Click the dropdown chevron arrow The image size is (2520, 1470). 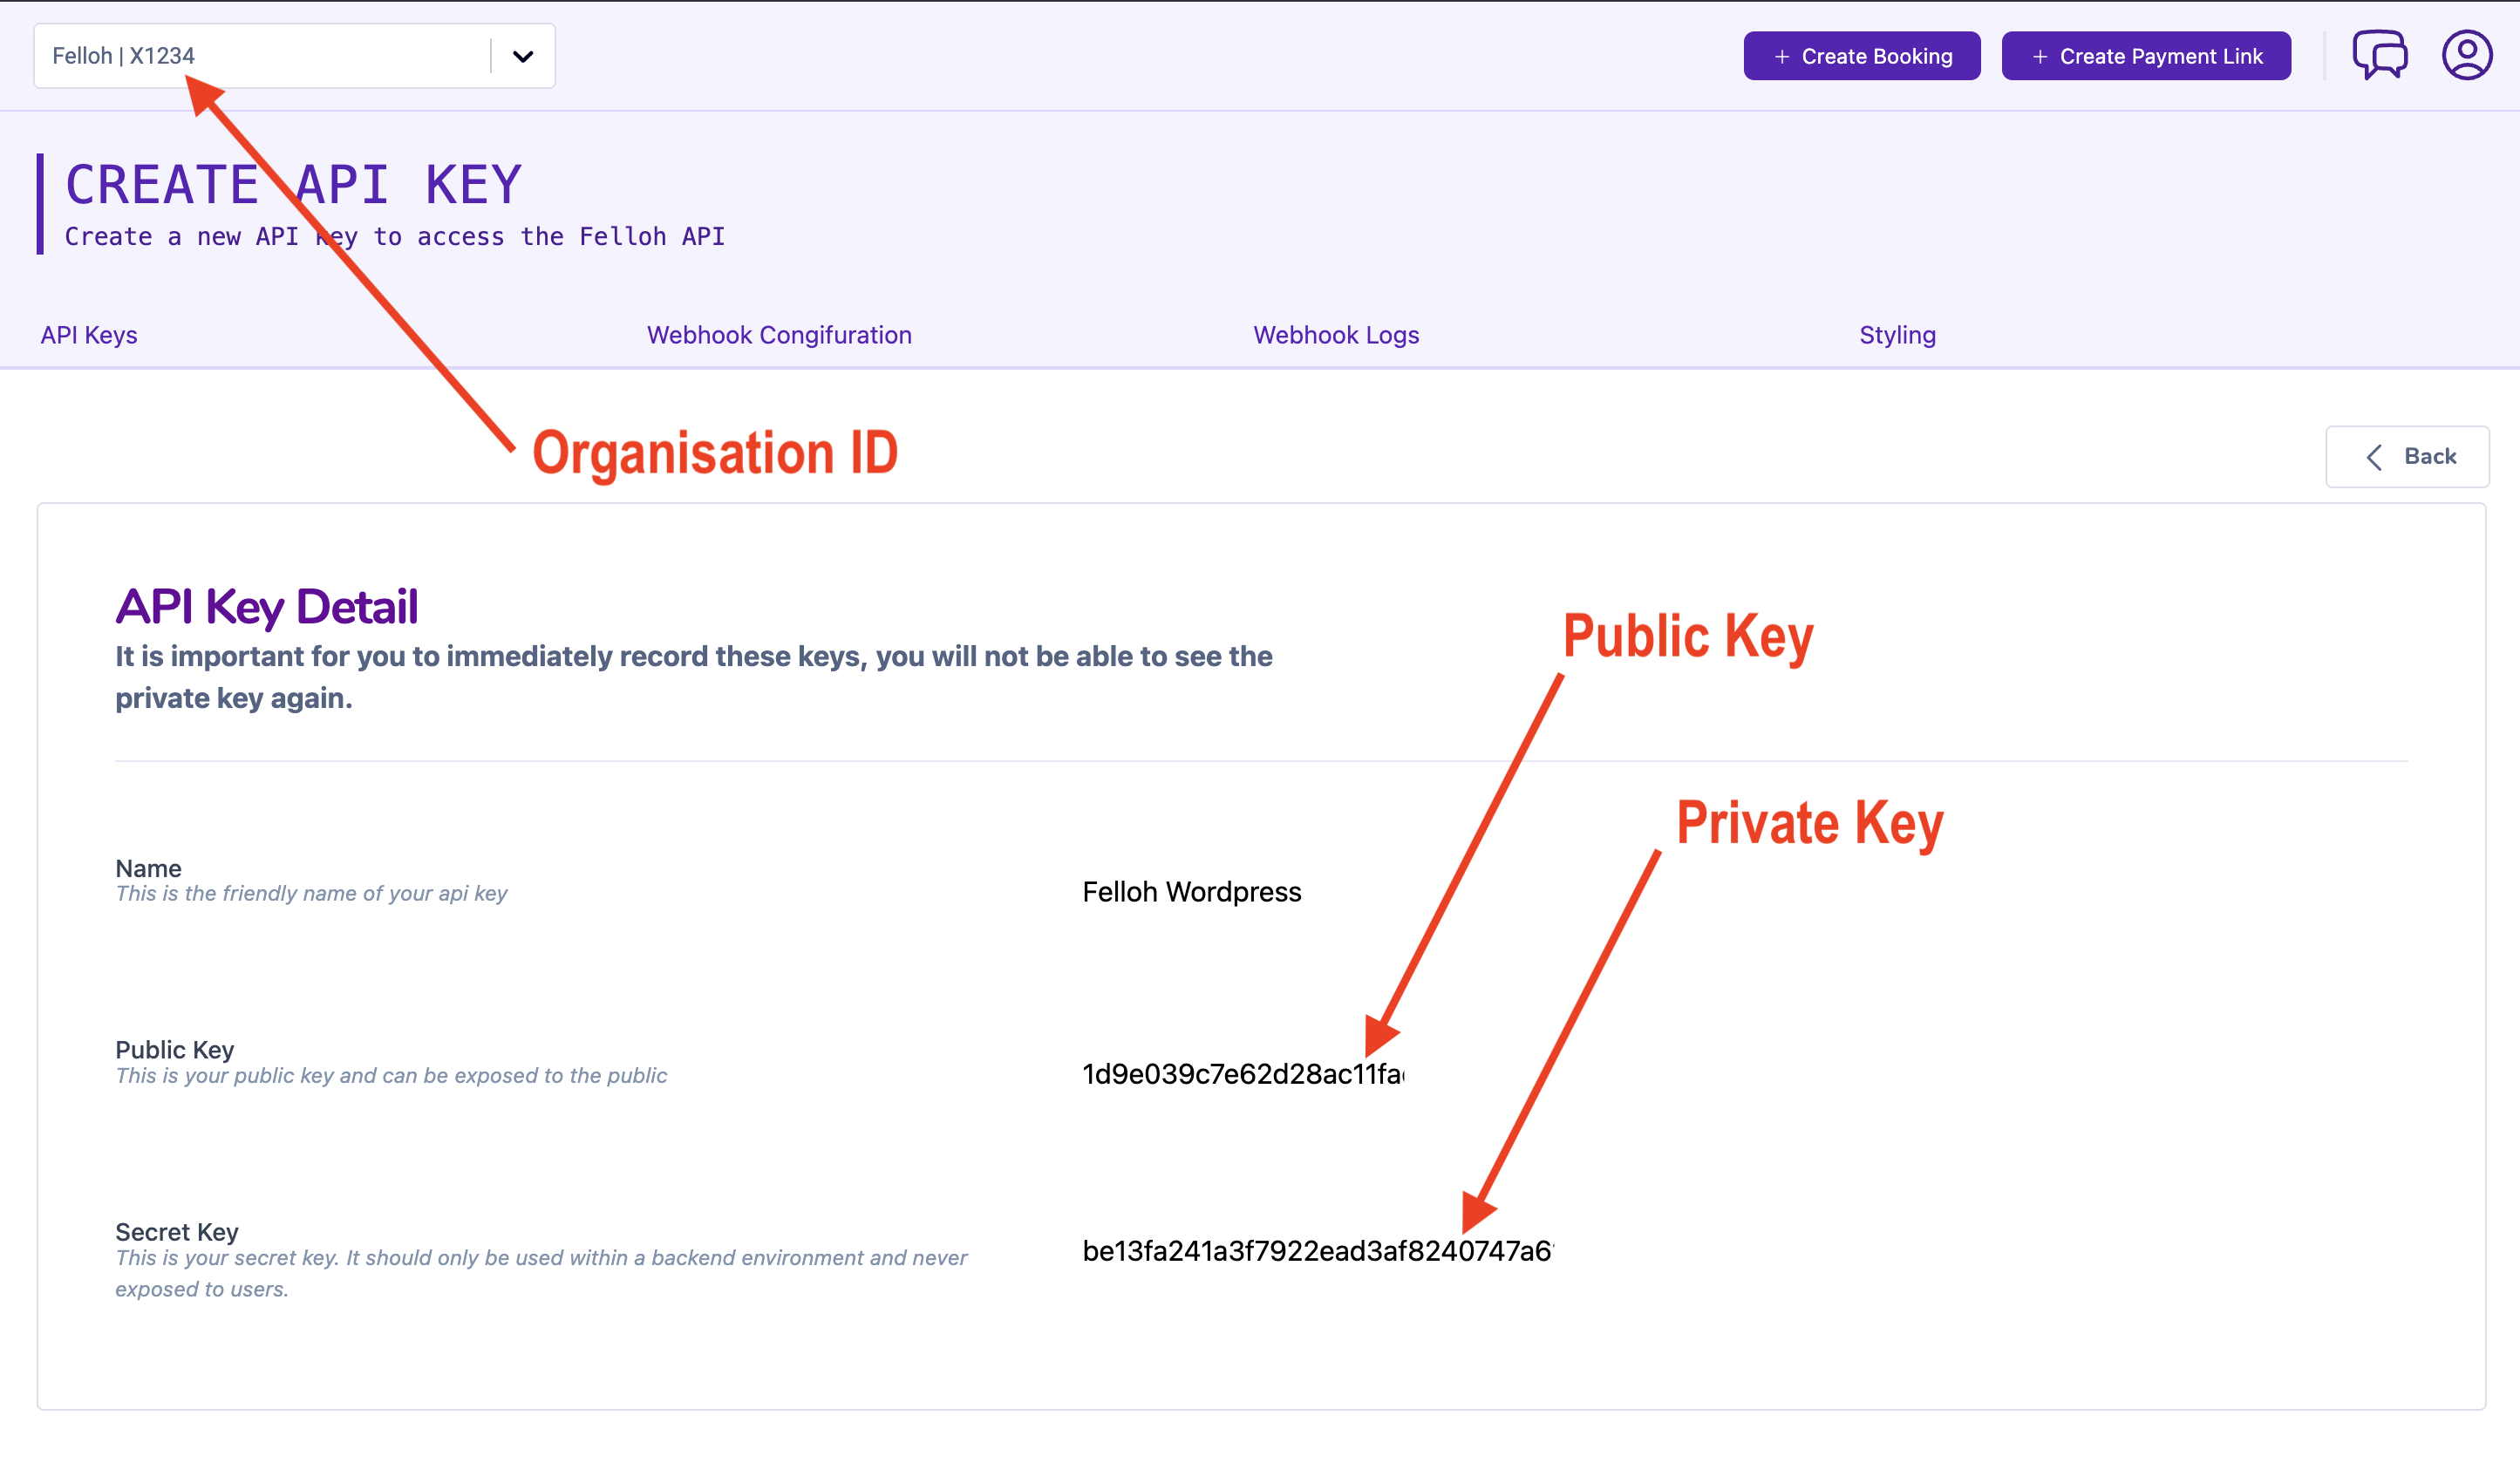click(x=522, y=56)
